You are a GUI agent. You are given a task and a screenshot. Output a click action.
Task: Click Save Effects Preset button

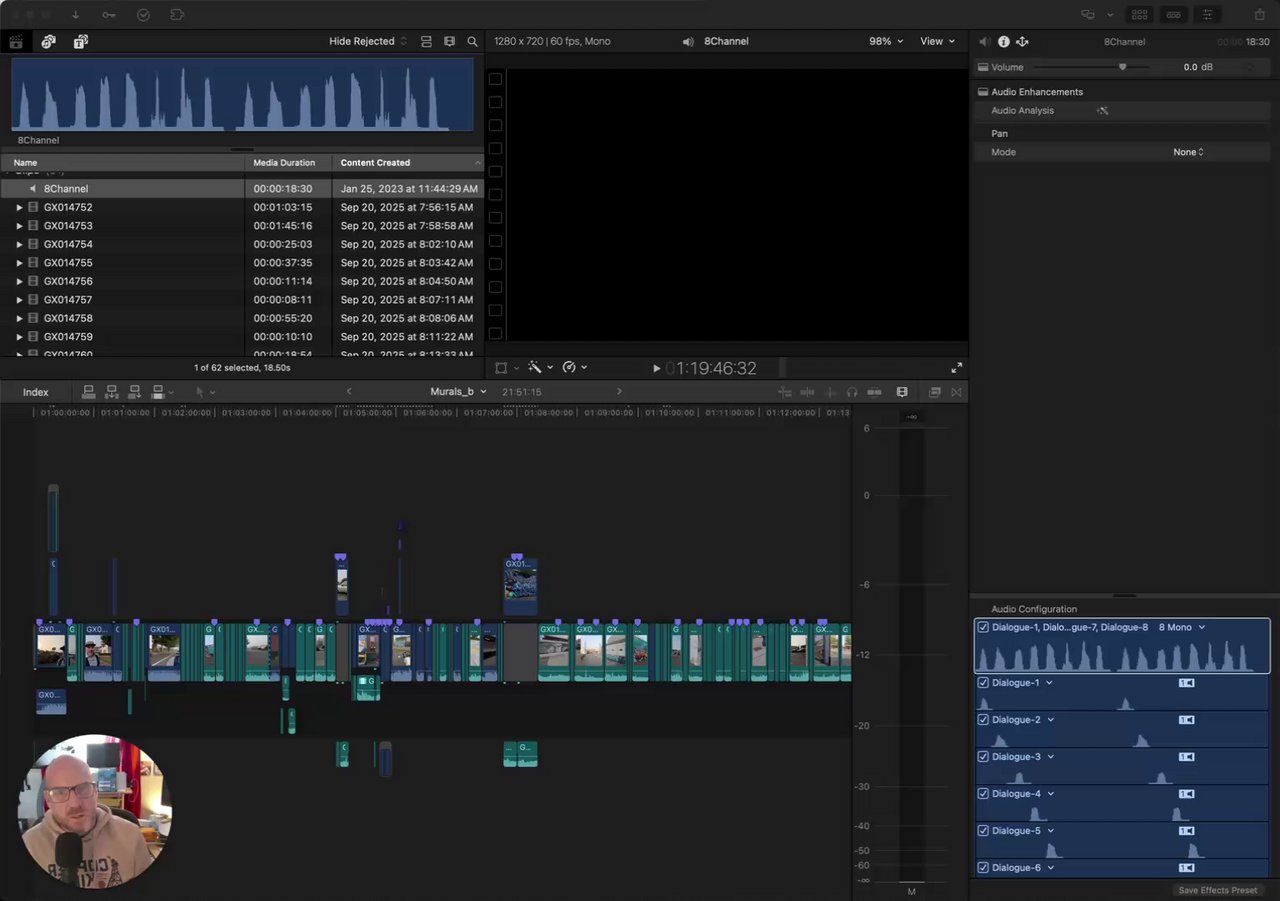coord(1217,890)
